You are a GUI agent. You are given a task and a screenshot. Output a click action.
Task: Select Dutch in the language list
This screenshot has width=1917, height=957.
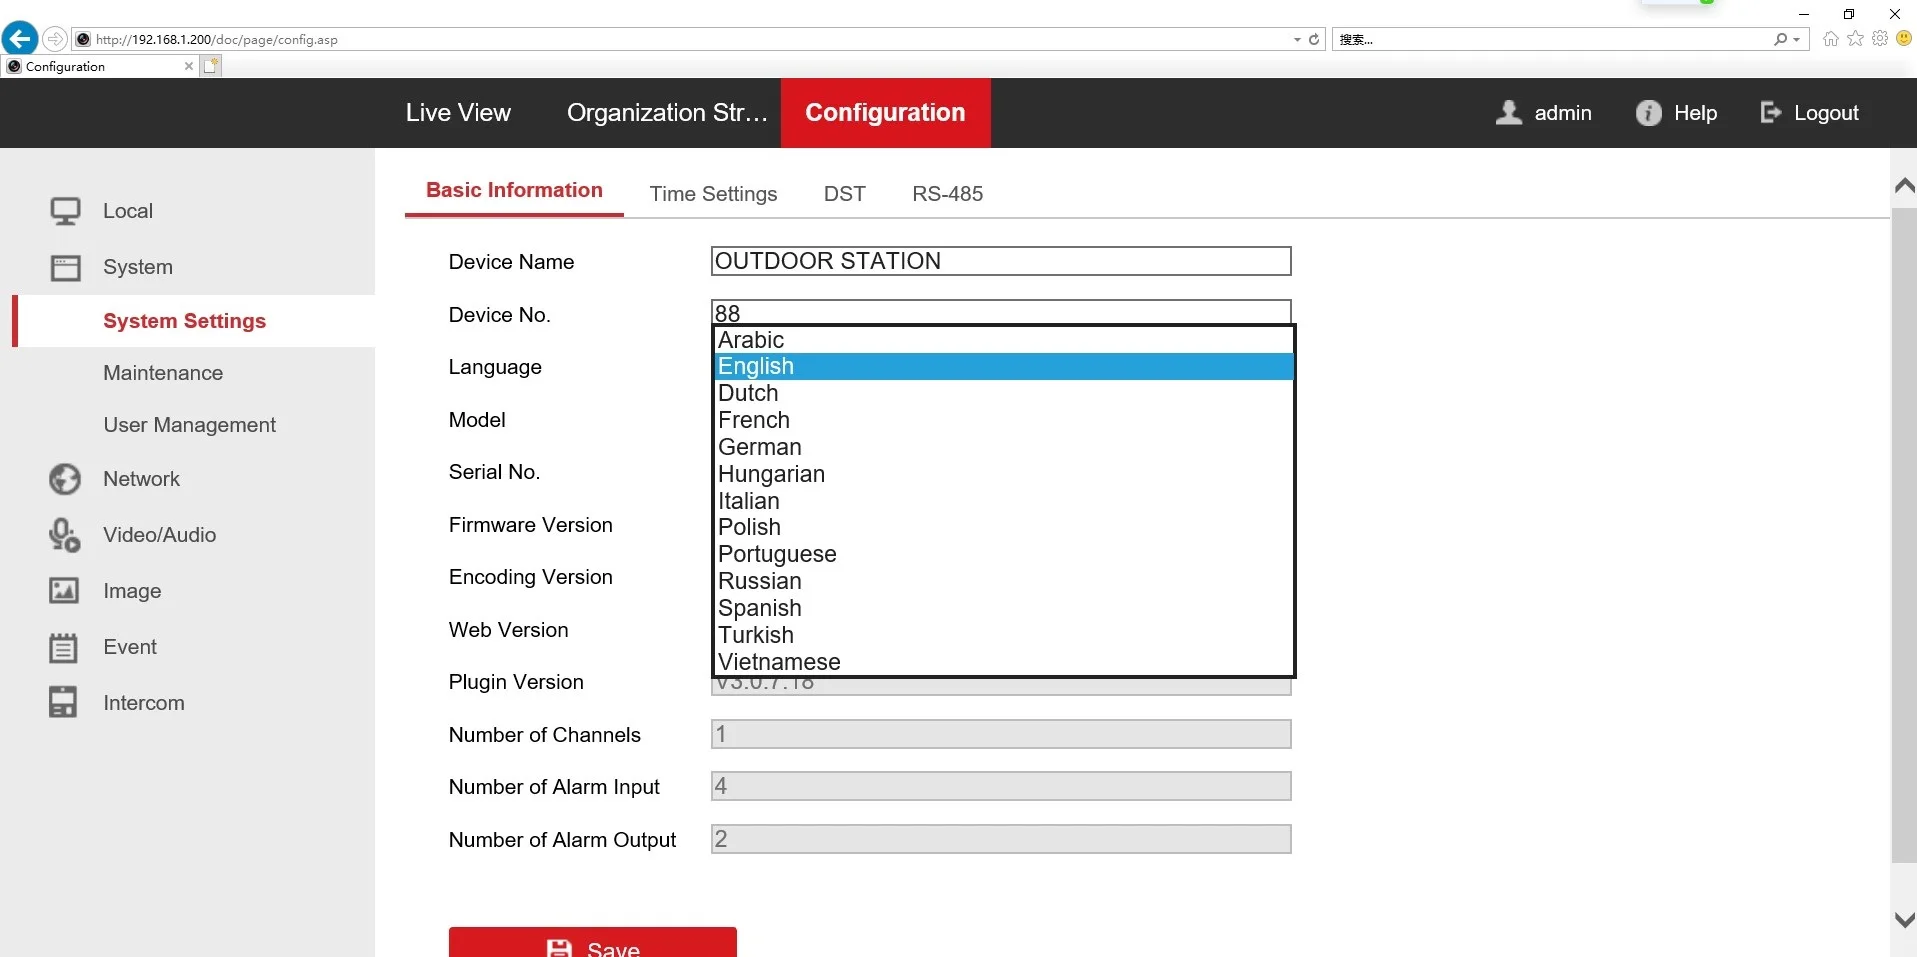coord(1005,393)
